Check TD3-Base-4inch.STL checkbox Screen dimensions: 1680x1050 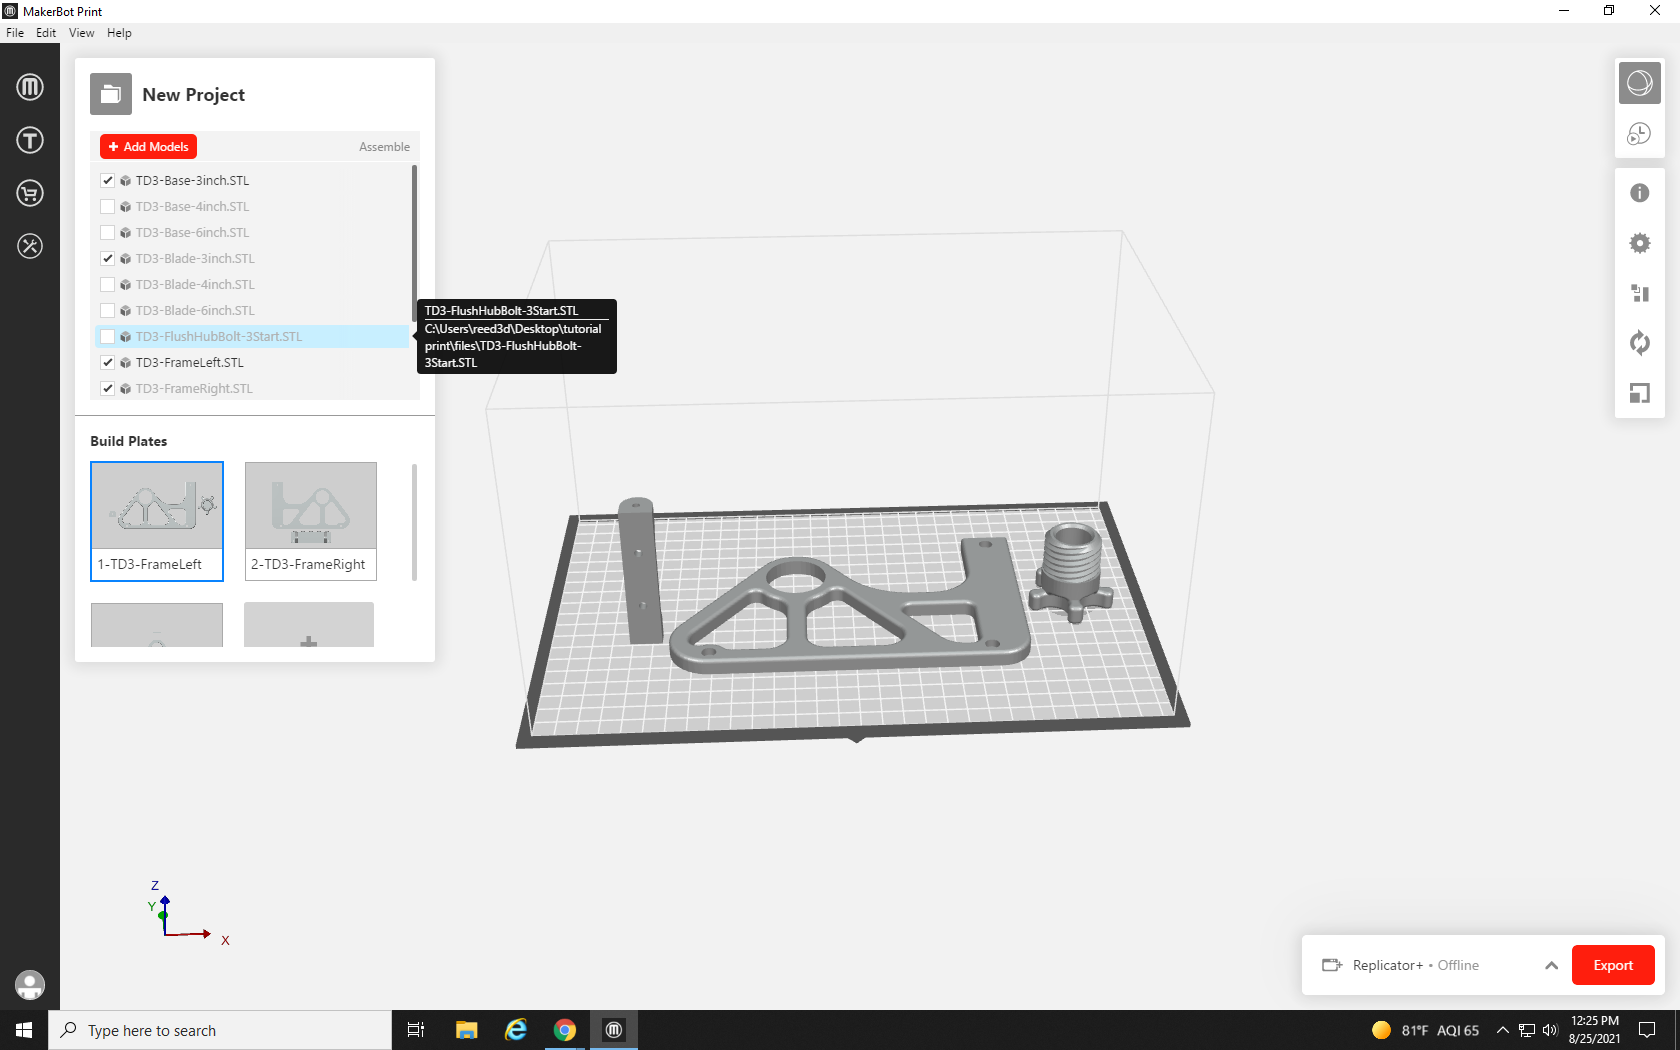pyautogui.click(x=108, y=207)
